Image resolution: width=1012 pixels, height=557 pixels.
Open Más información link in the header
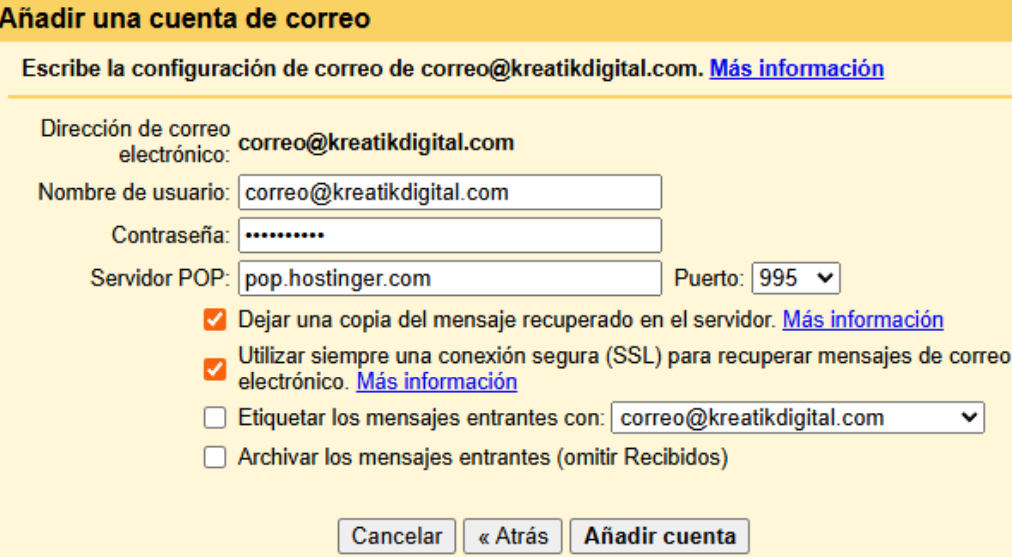click(796, 68)
